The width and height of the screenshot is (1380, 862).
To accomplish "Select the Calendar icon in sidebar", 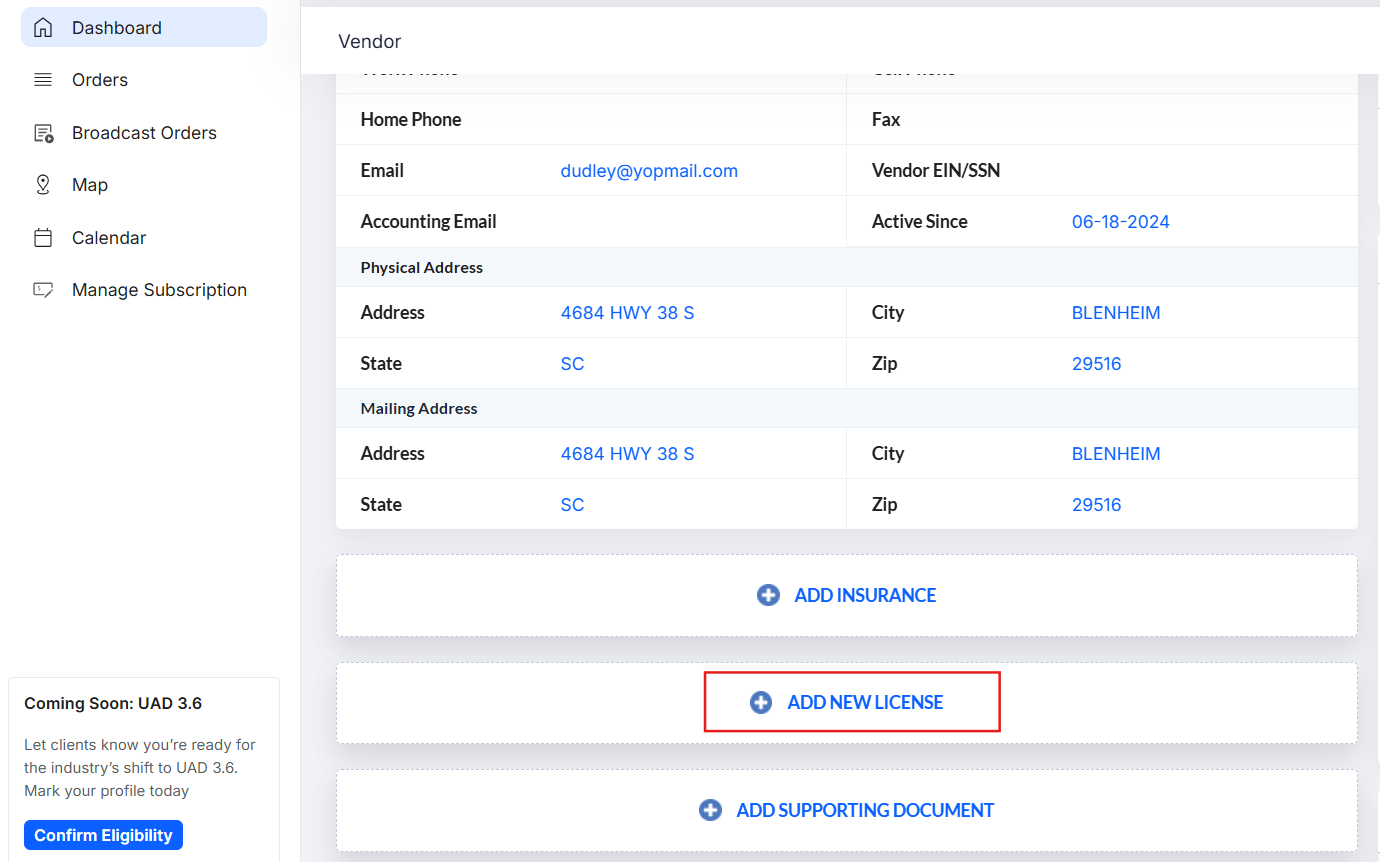I will (x=43, y=237).
